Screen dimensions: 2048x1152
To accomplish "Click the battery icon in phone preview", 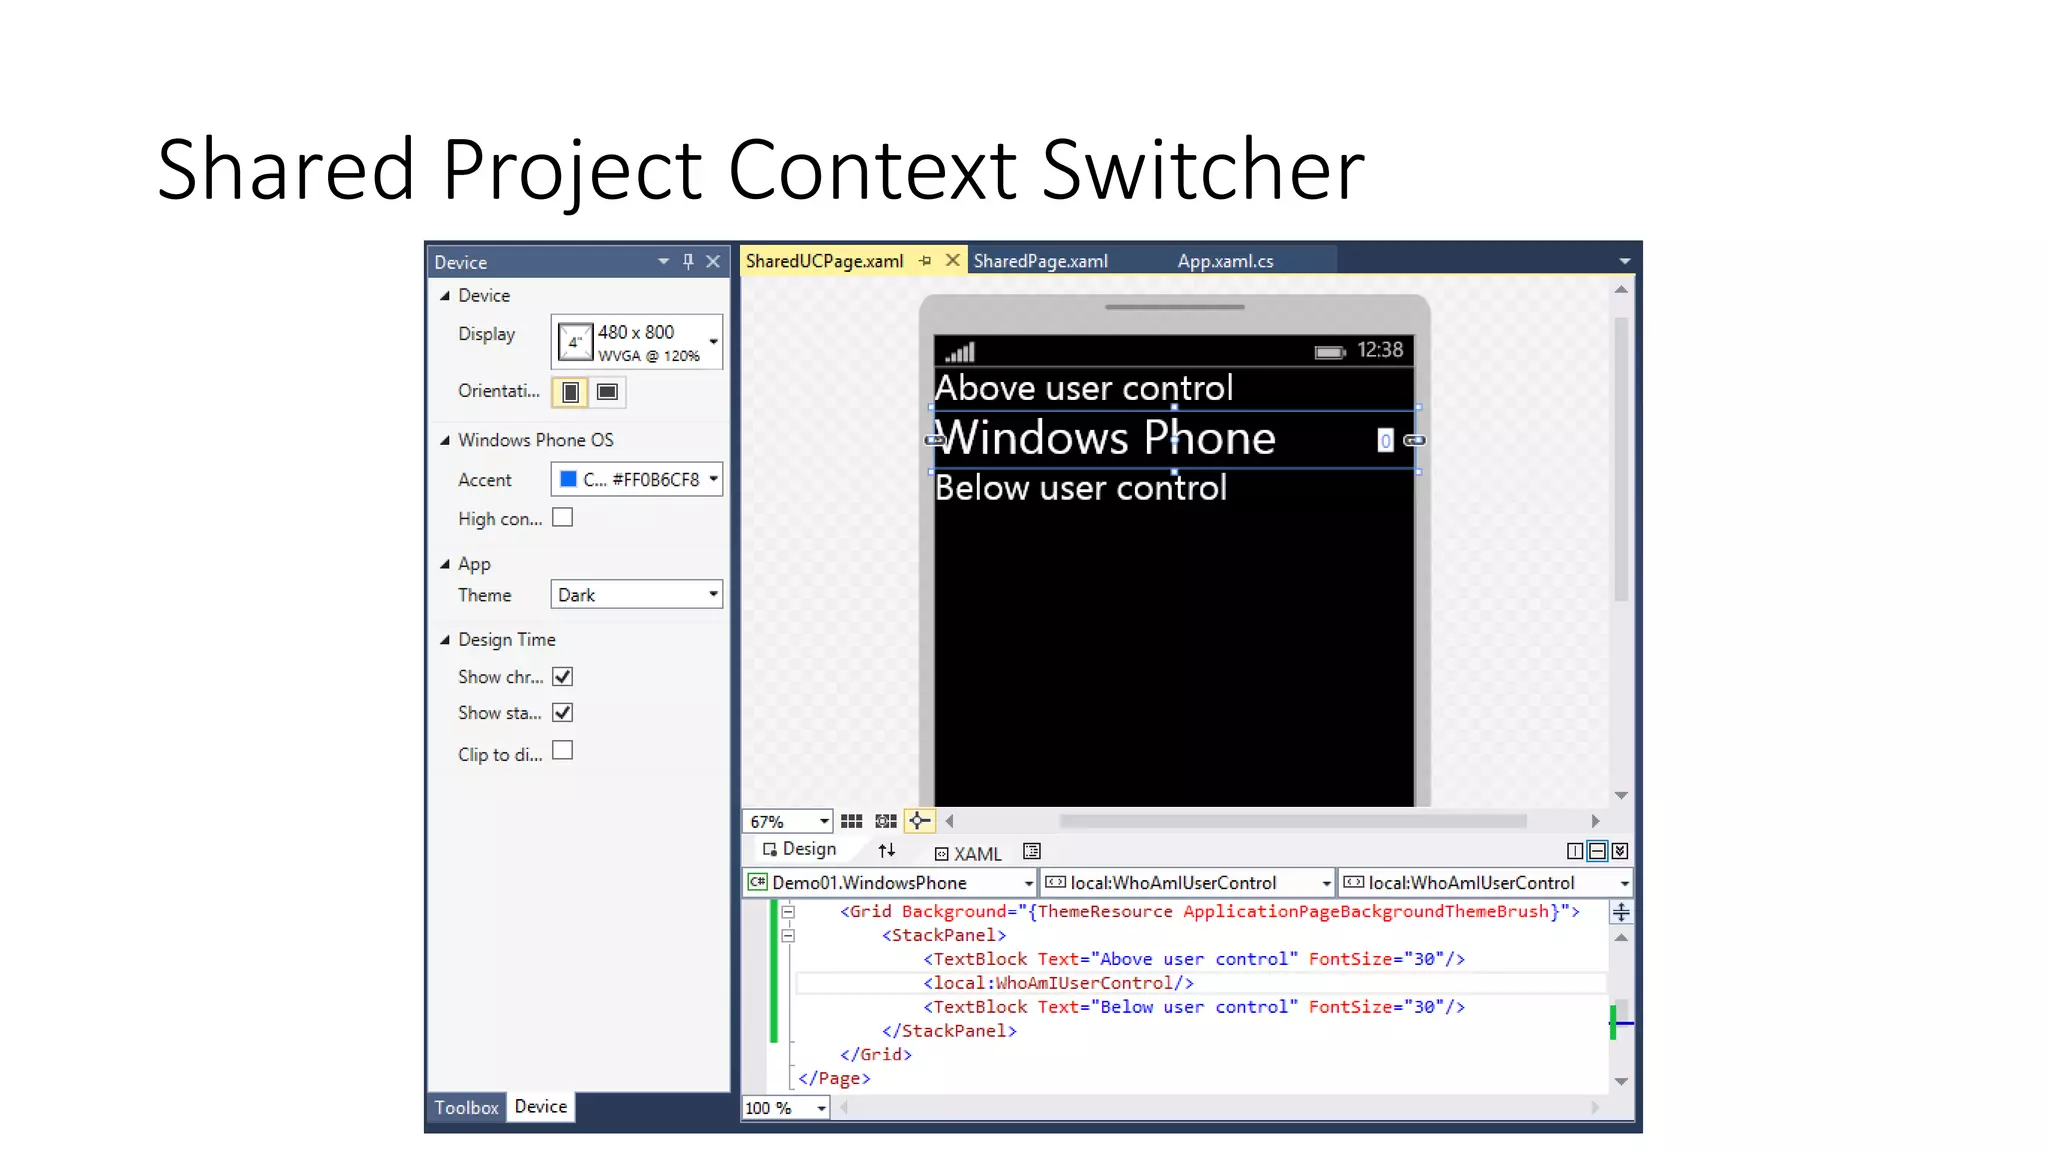I will (1330, 352).
